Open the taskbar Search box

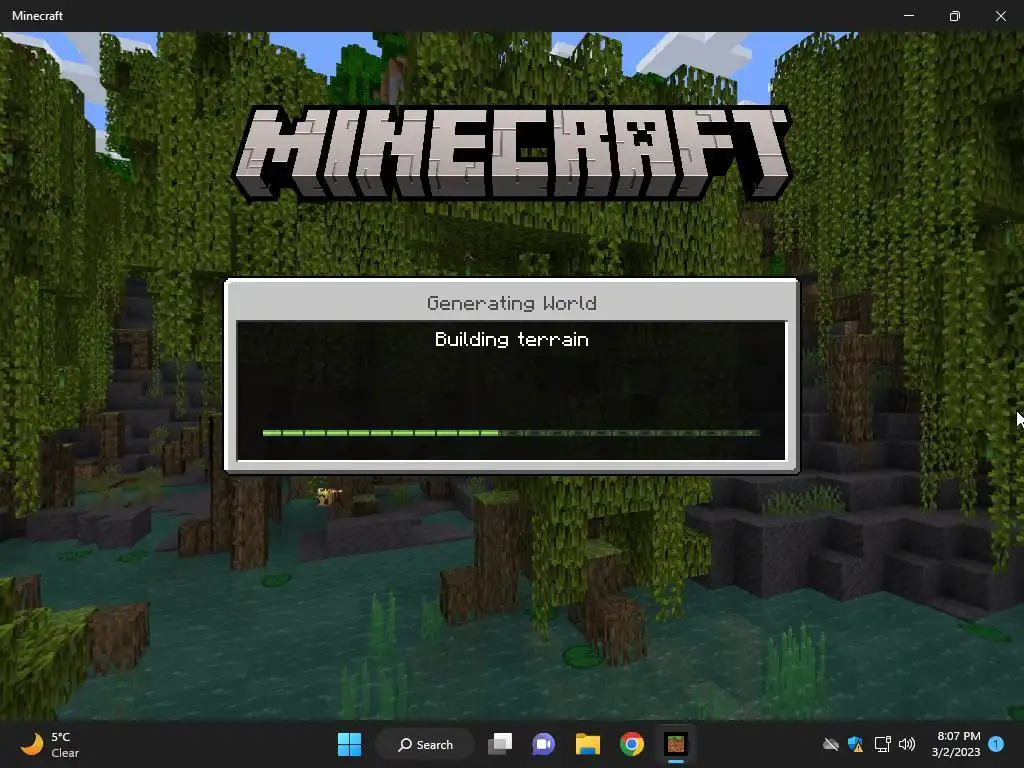pos(425,744)
